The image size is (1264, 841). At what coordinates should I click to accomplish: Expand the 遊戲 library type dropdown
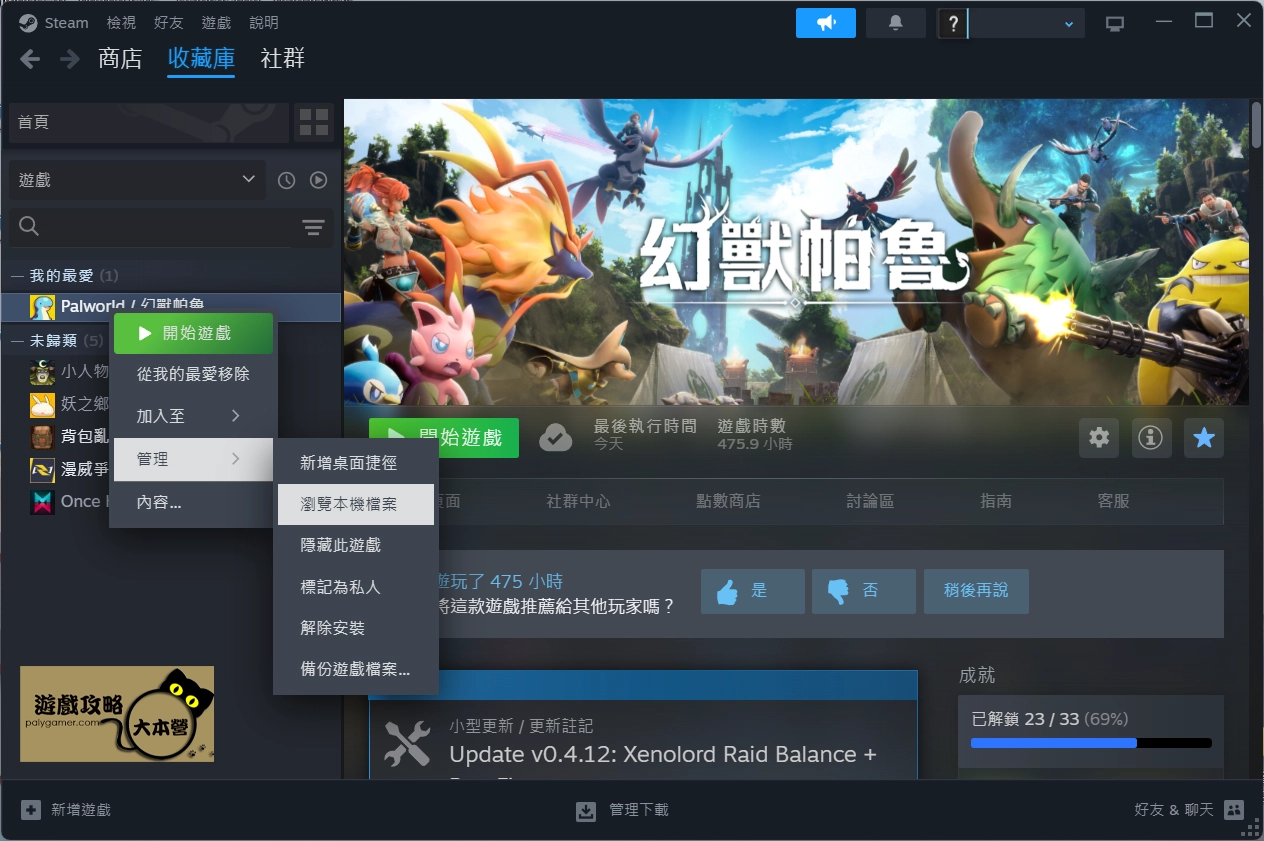click(x=137, y=180)
